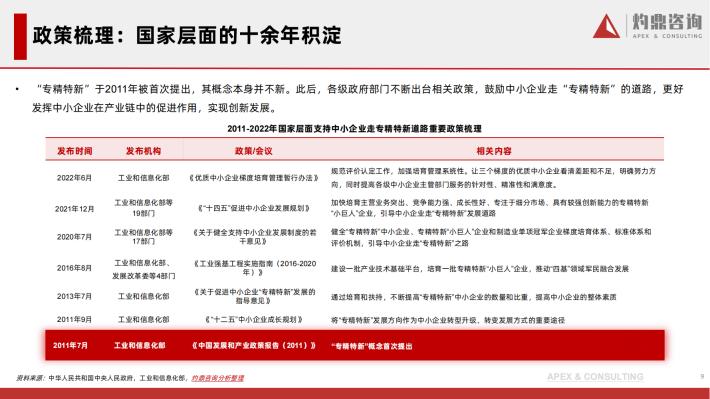Image resolution: width=710 pixels, height=399 pixels.
Task: Click 《优质中小企业梯度培育管理暂行办法》 policy title
Action: [x=254, y=178]
